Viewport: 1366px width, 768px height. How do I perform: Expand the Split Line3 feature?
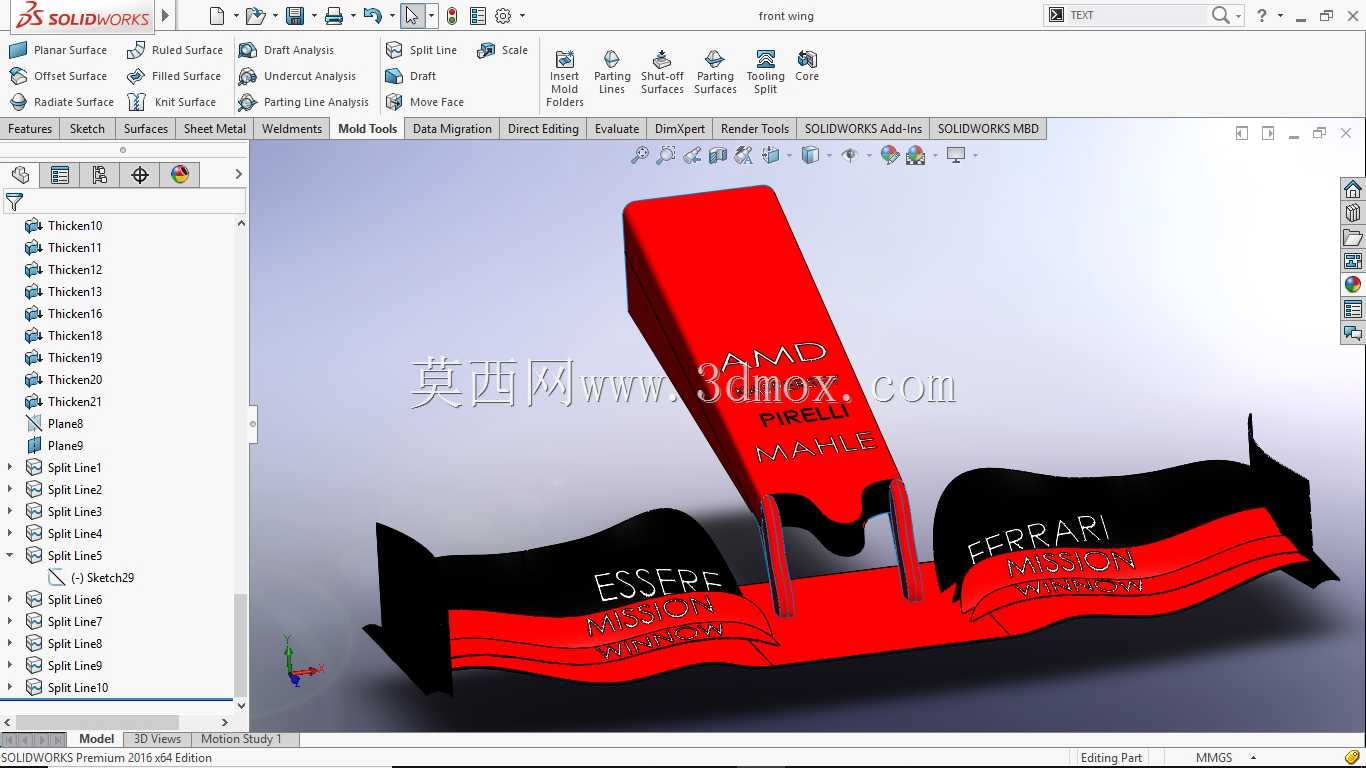10,511
